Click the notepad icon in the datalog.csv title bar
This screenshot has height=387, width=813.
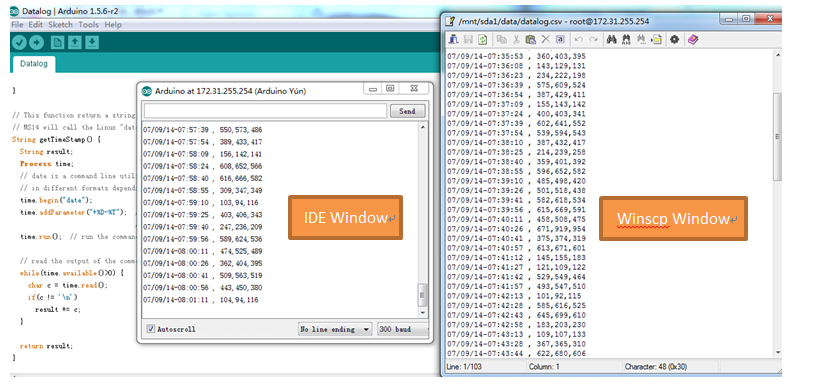pyautogui.click(x=451, y=21)
